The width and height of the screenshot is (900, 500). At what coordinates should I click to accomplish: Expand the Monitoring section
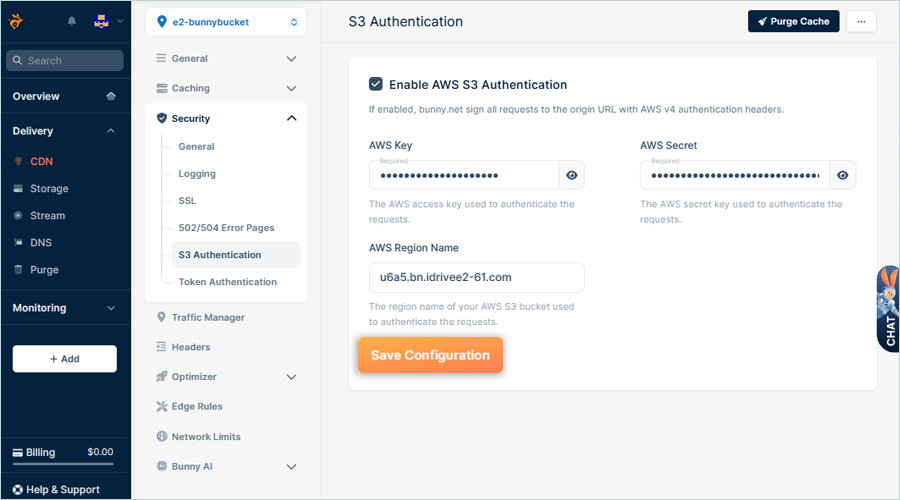click(111, 308)
